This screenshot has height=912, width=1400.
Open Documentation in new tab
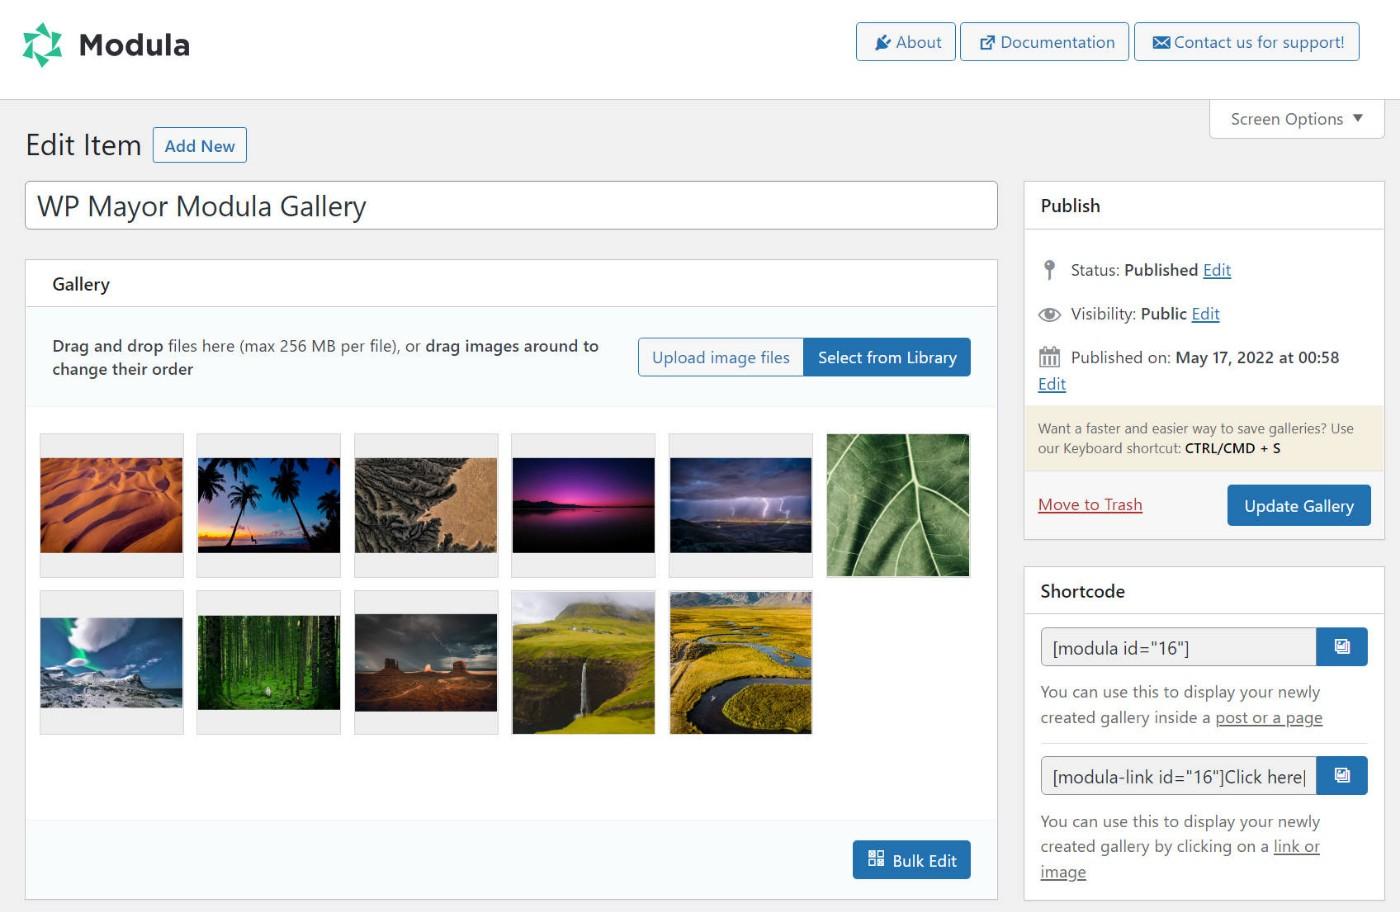coord(1045,42)
